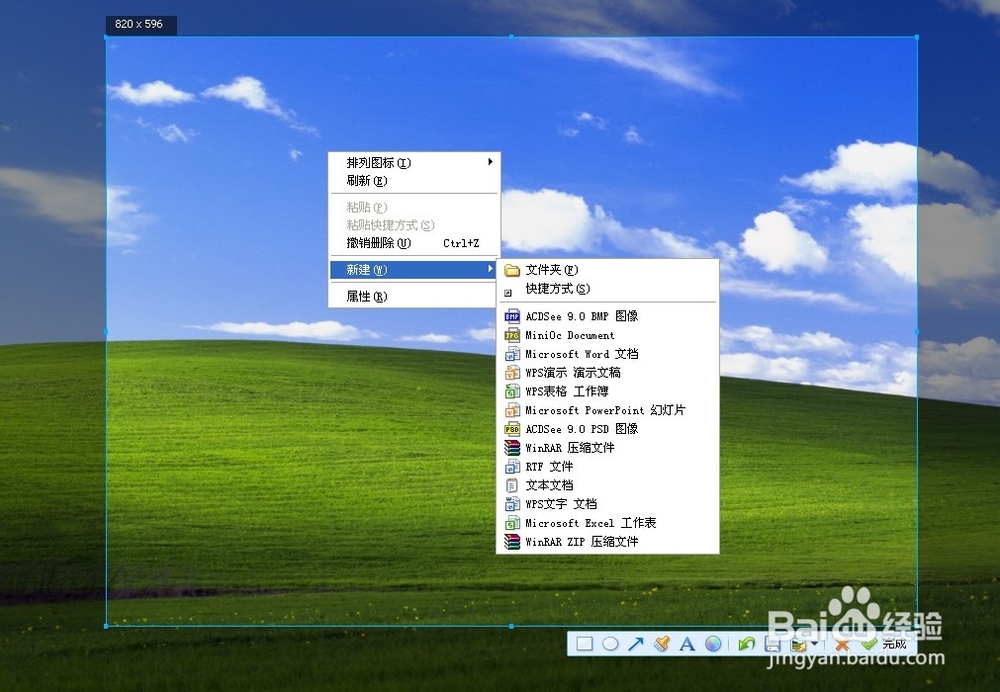Click the 快捷方式 shortcut icon
This screenshot has width=1000, height=692.
tap(508, 293)
